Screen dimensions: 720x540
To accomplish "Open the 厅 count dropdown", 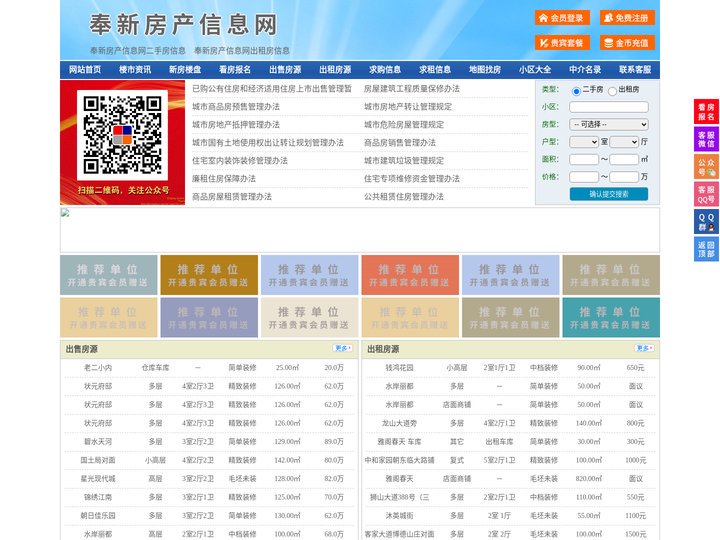I will (624, 142).
